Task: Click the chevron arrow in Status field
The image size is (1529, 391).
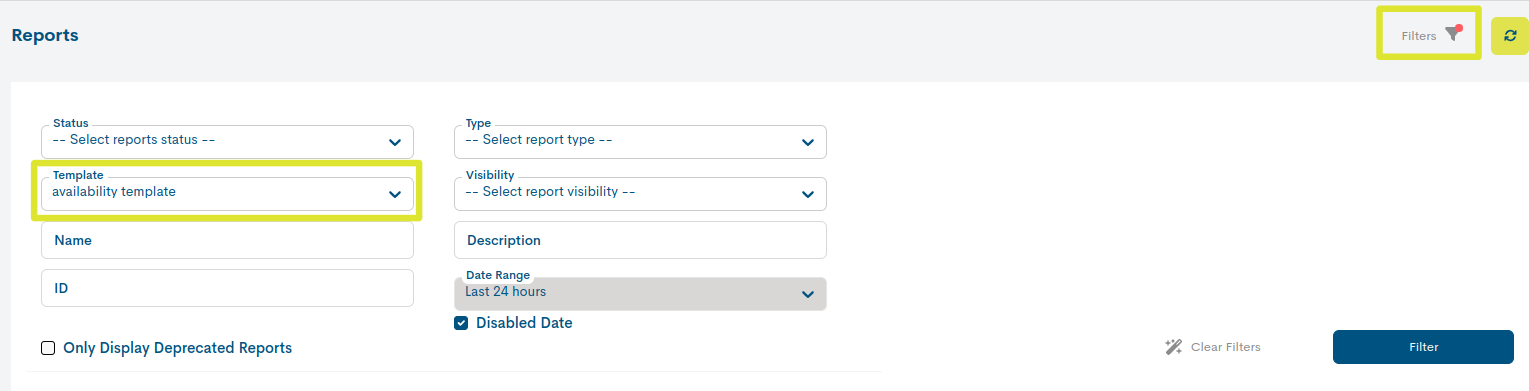Action: [x=395, y=142]
